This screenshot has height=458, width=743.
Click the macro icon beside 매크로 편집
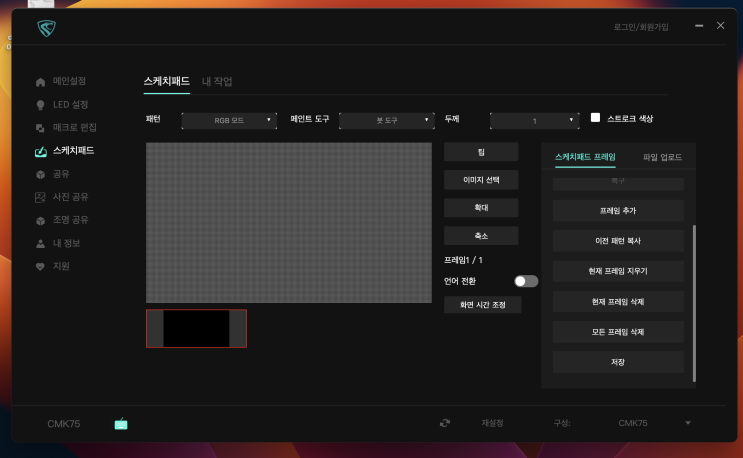40,128
